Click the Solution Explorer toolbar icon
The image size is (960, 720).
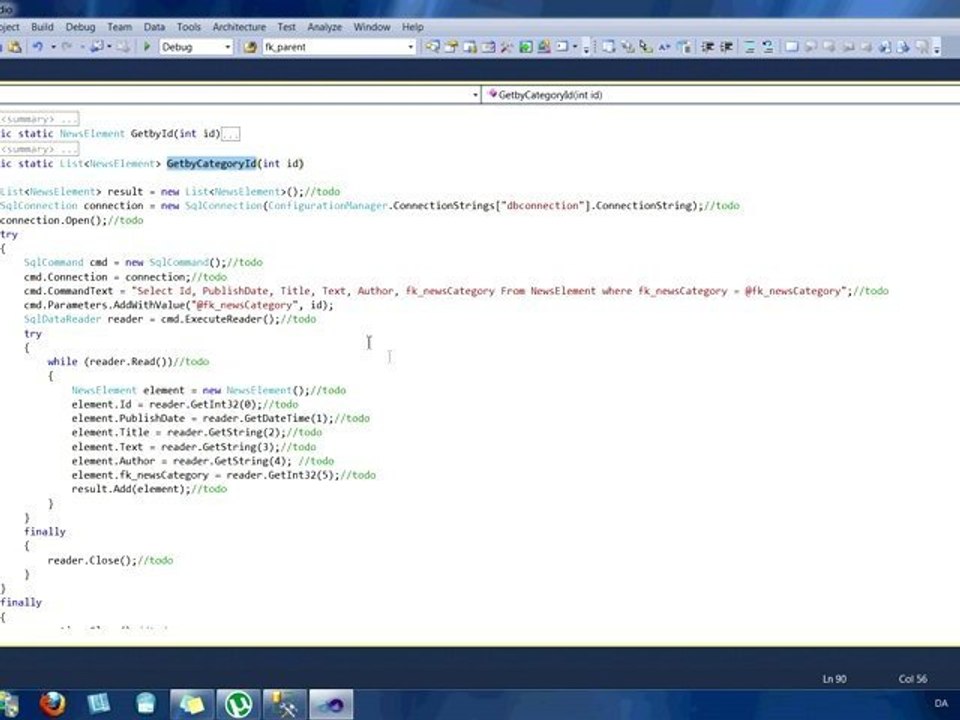433,47
